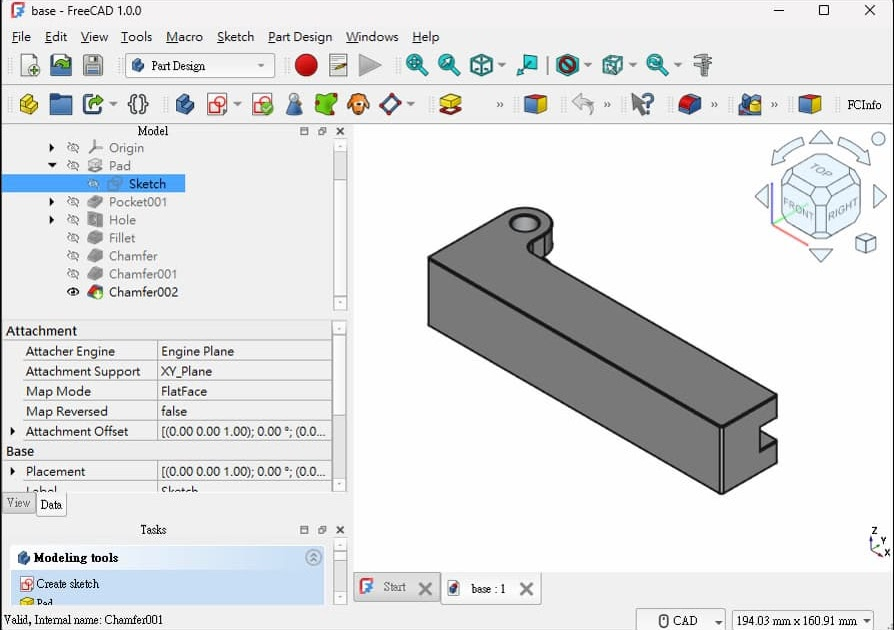The height and width of the screenshot is (630, 894).
Task: Click the Open Macros dialog icon
Action: (338, 66)
